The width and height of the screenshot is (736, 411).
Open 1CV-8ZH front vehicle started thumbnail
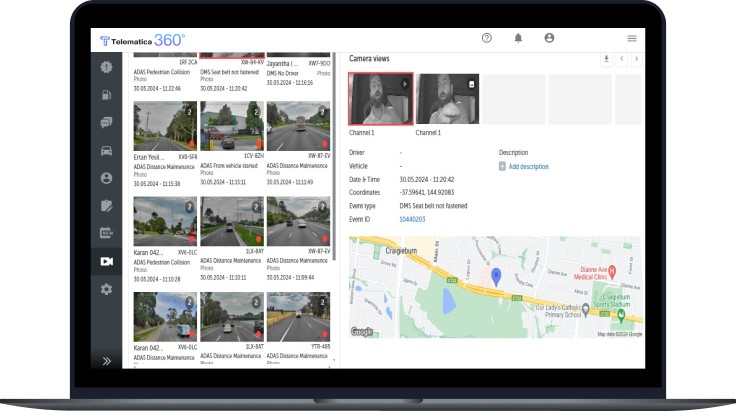coord(232,126)
